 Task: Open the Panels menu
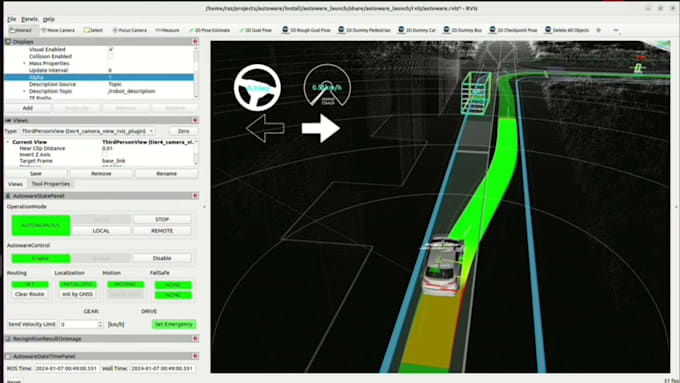[x=29, y=19]
